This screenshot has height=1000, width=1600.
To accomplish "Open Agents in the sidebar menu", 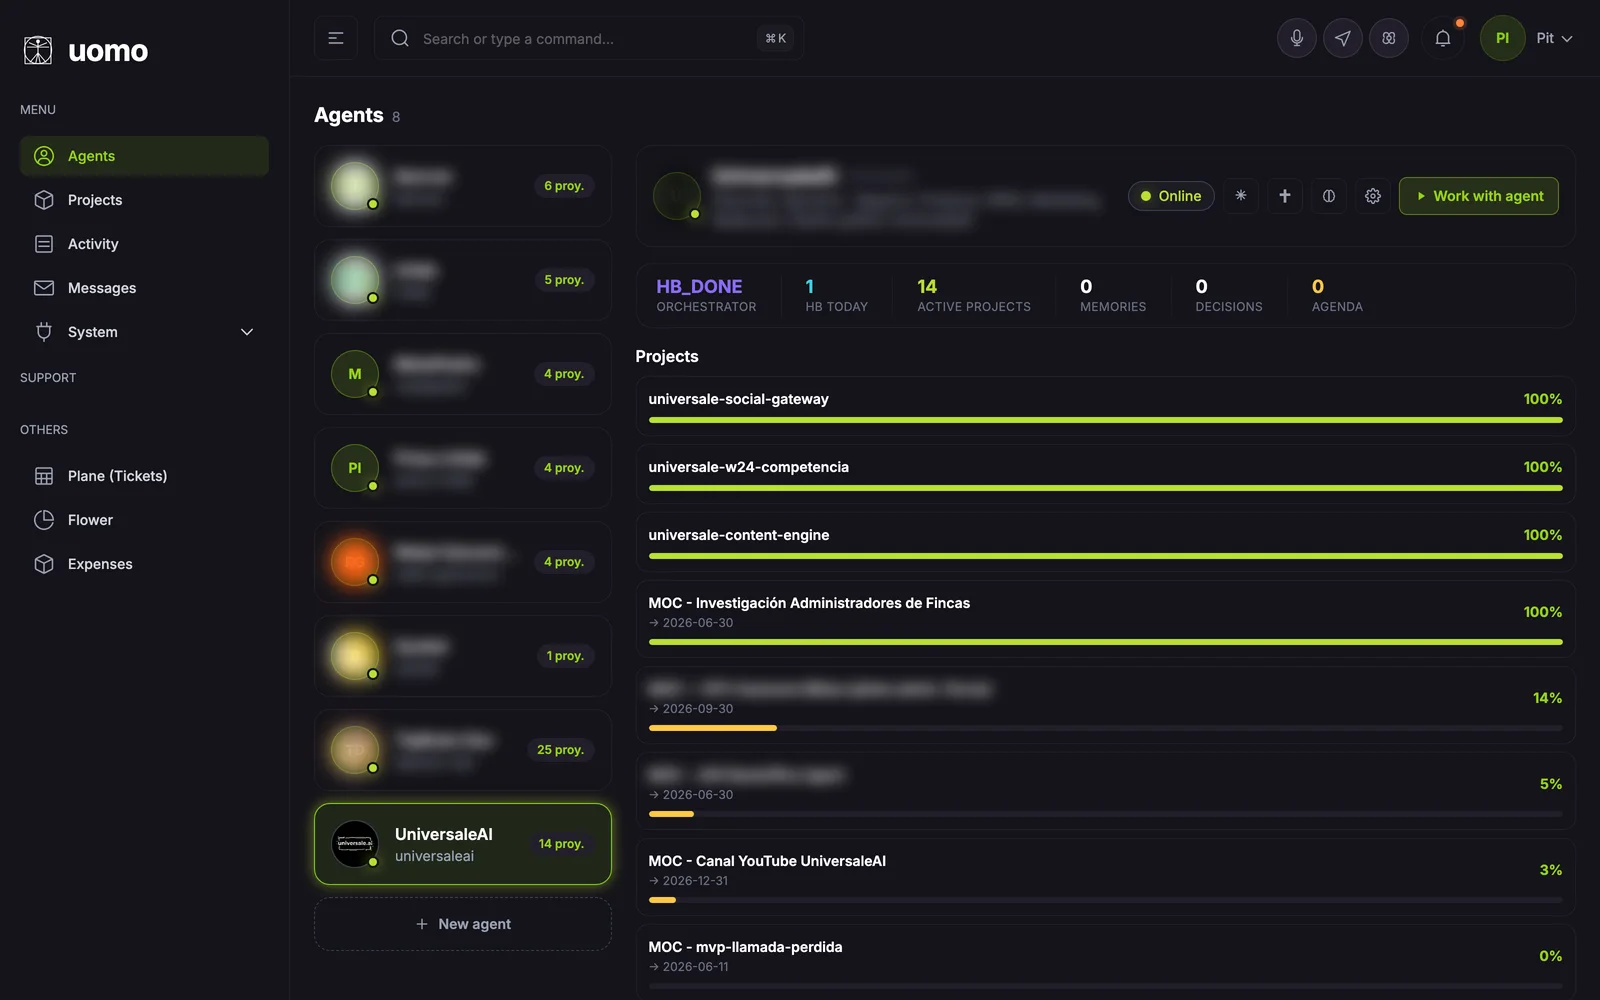I will (x=144, y=156).
